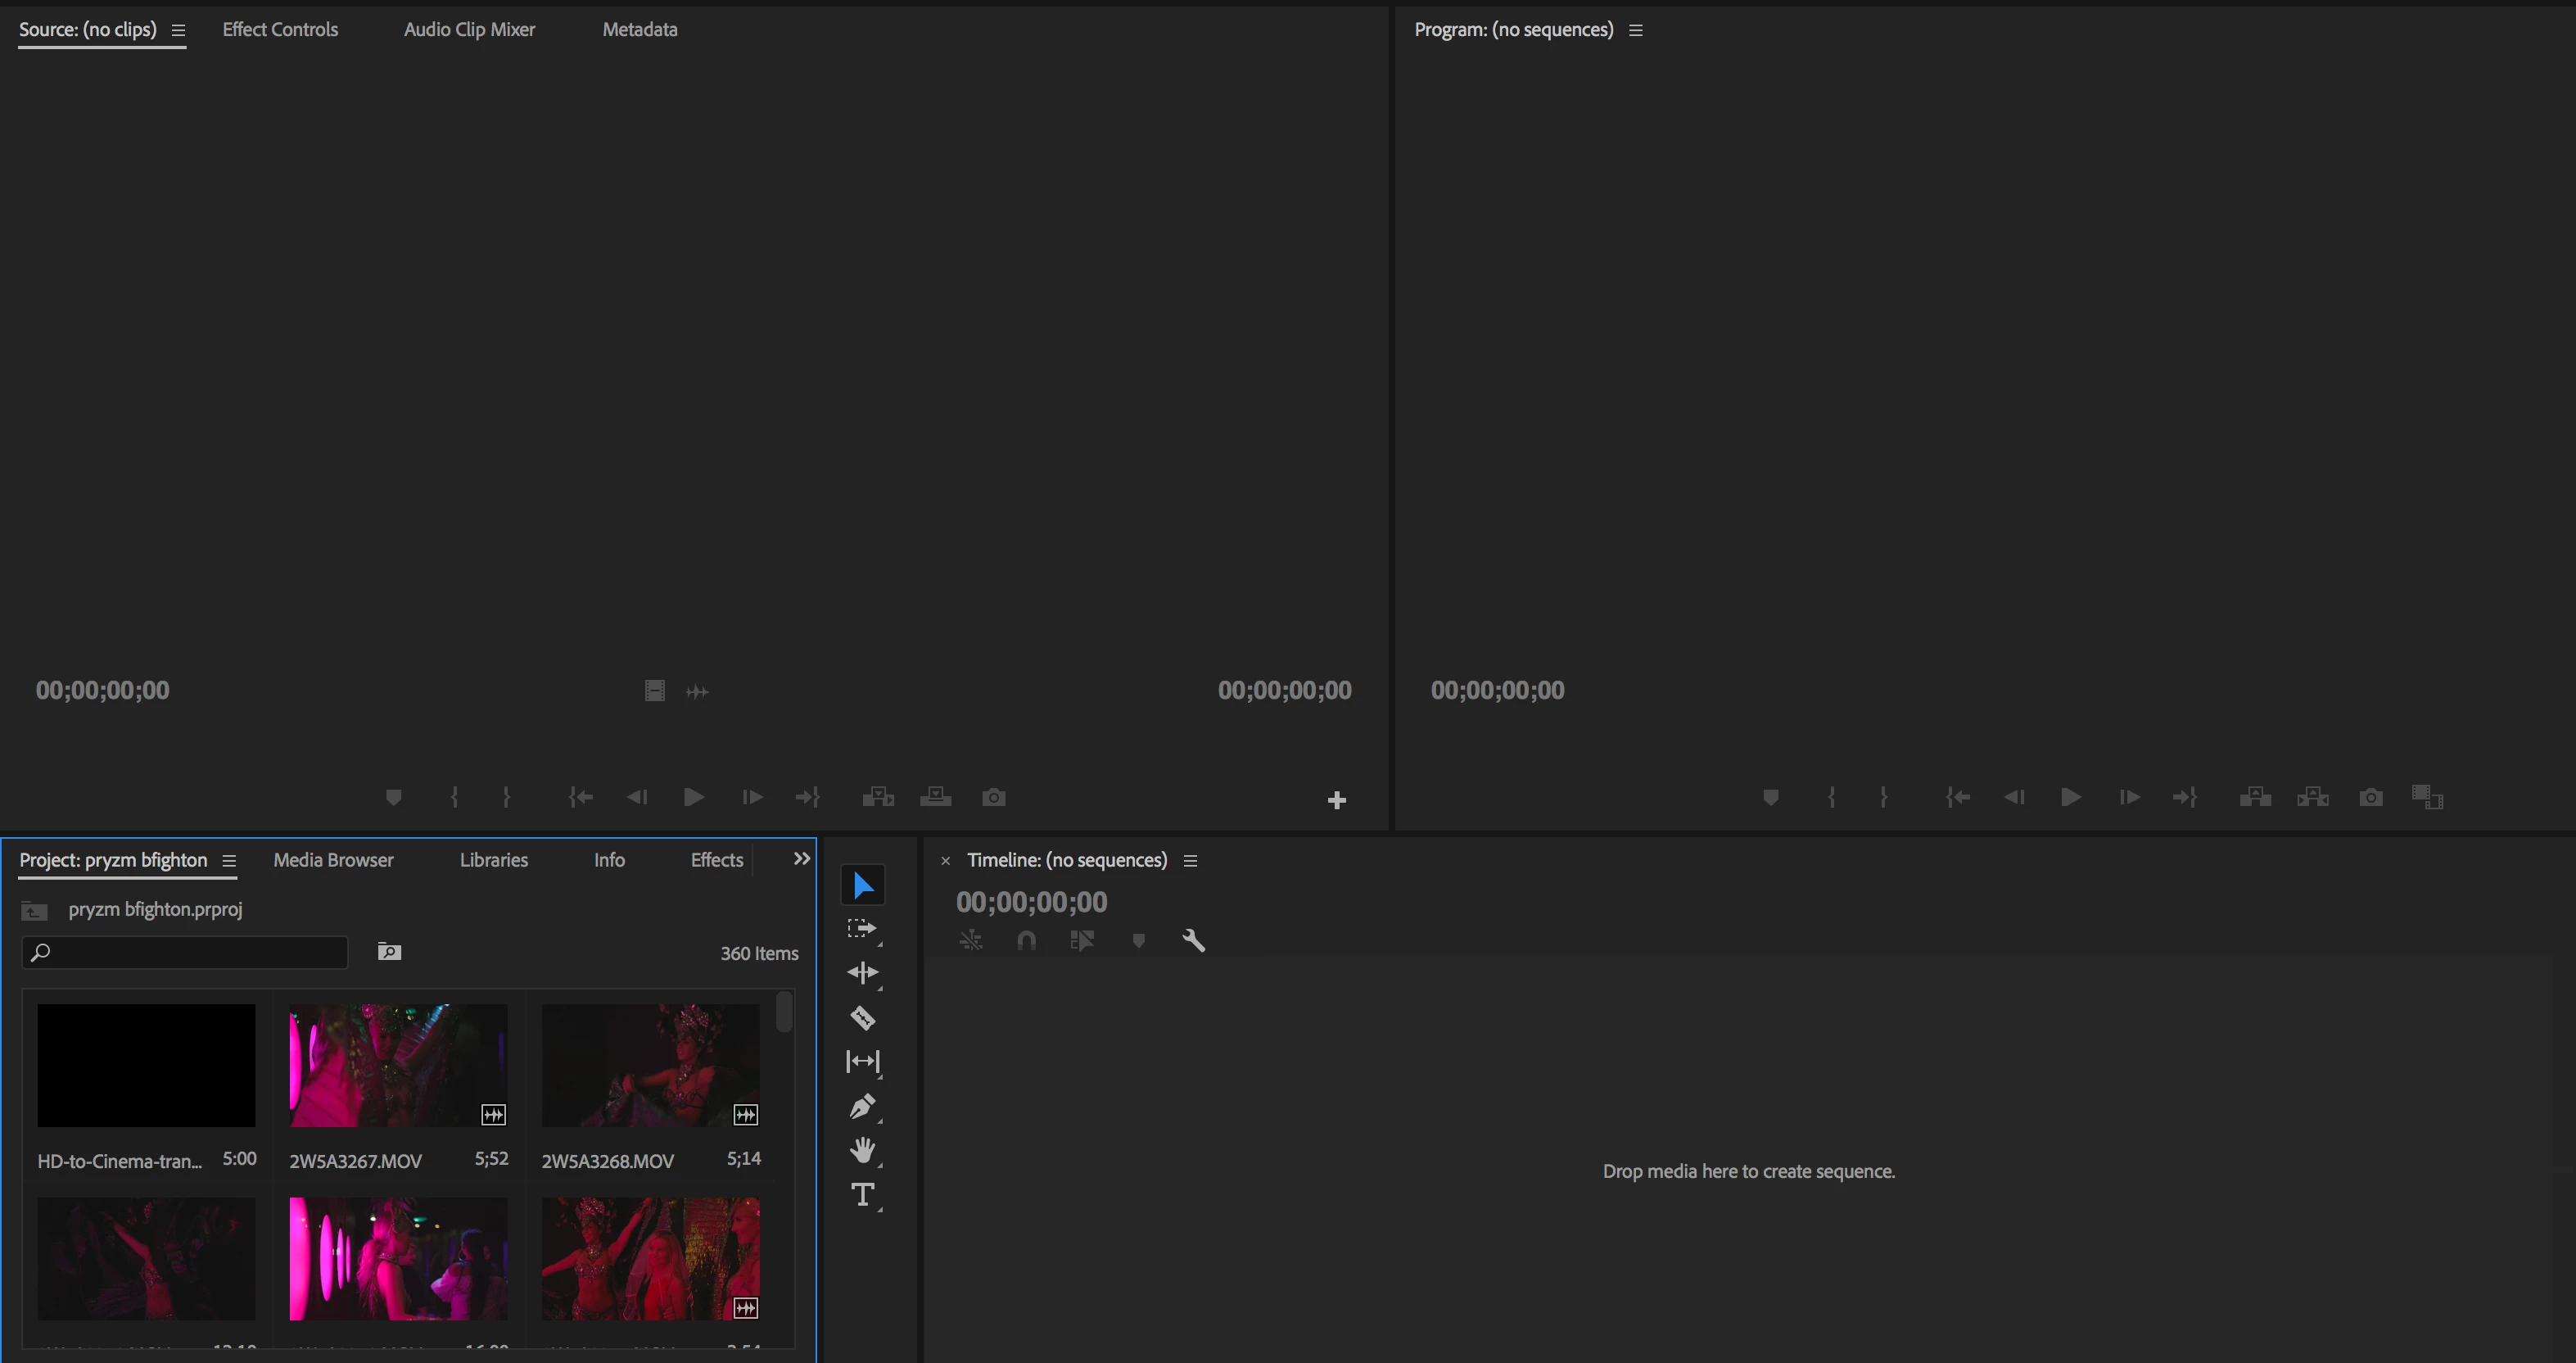Toggle Snap magnet in Timeline
The width and height of the screenshot is (2576, 1363).
click(x=1026, y=940)
